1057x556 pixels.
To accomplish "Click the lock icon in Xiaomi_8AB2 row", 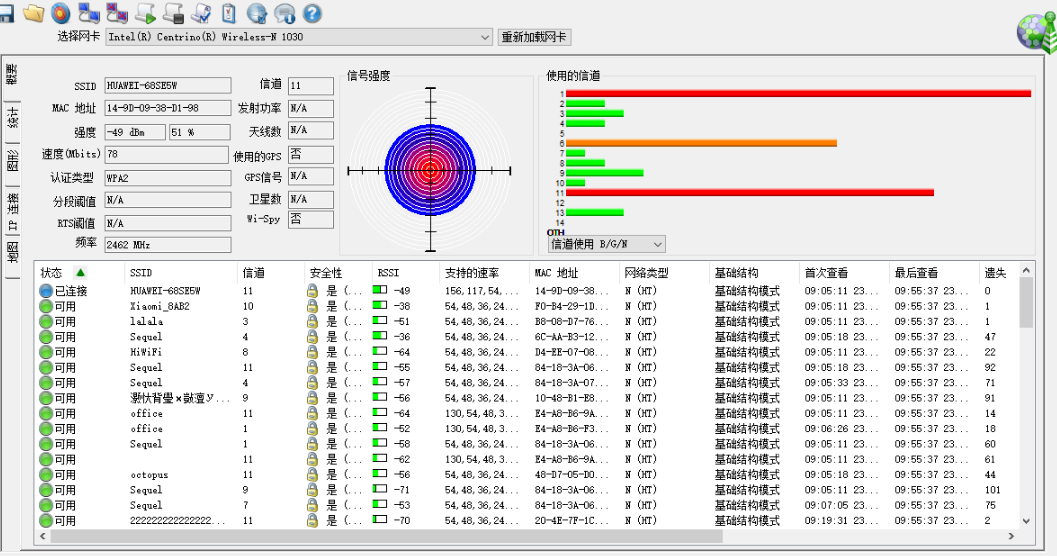I will (x=312, y=307).
